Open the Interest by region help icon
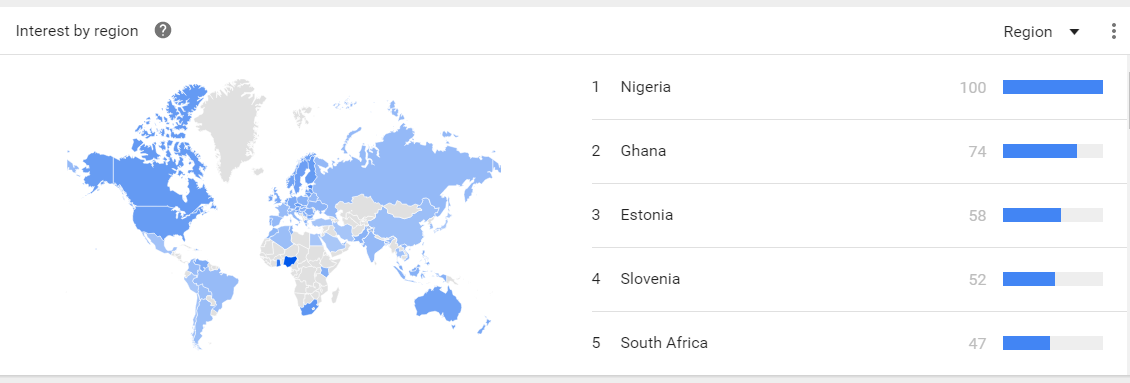 click(x=164, y=31)
